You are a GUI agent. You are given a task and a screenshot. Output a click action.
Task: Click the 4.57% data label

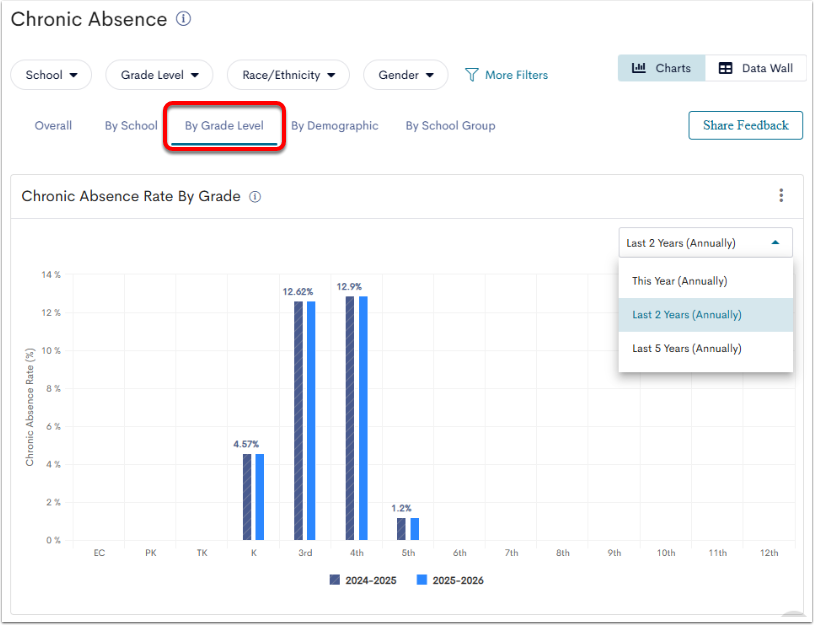pyautogui.click(x=246, y=444)
